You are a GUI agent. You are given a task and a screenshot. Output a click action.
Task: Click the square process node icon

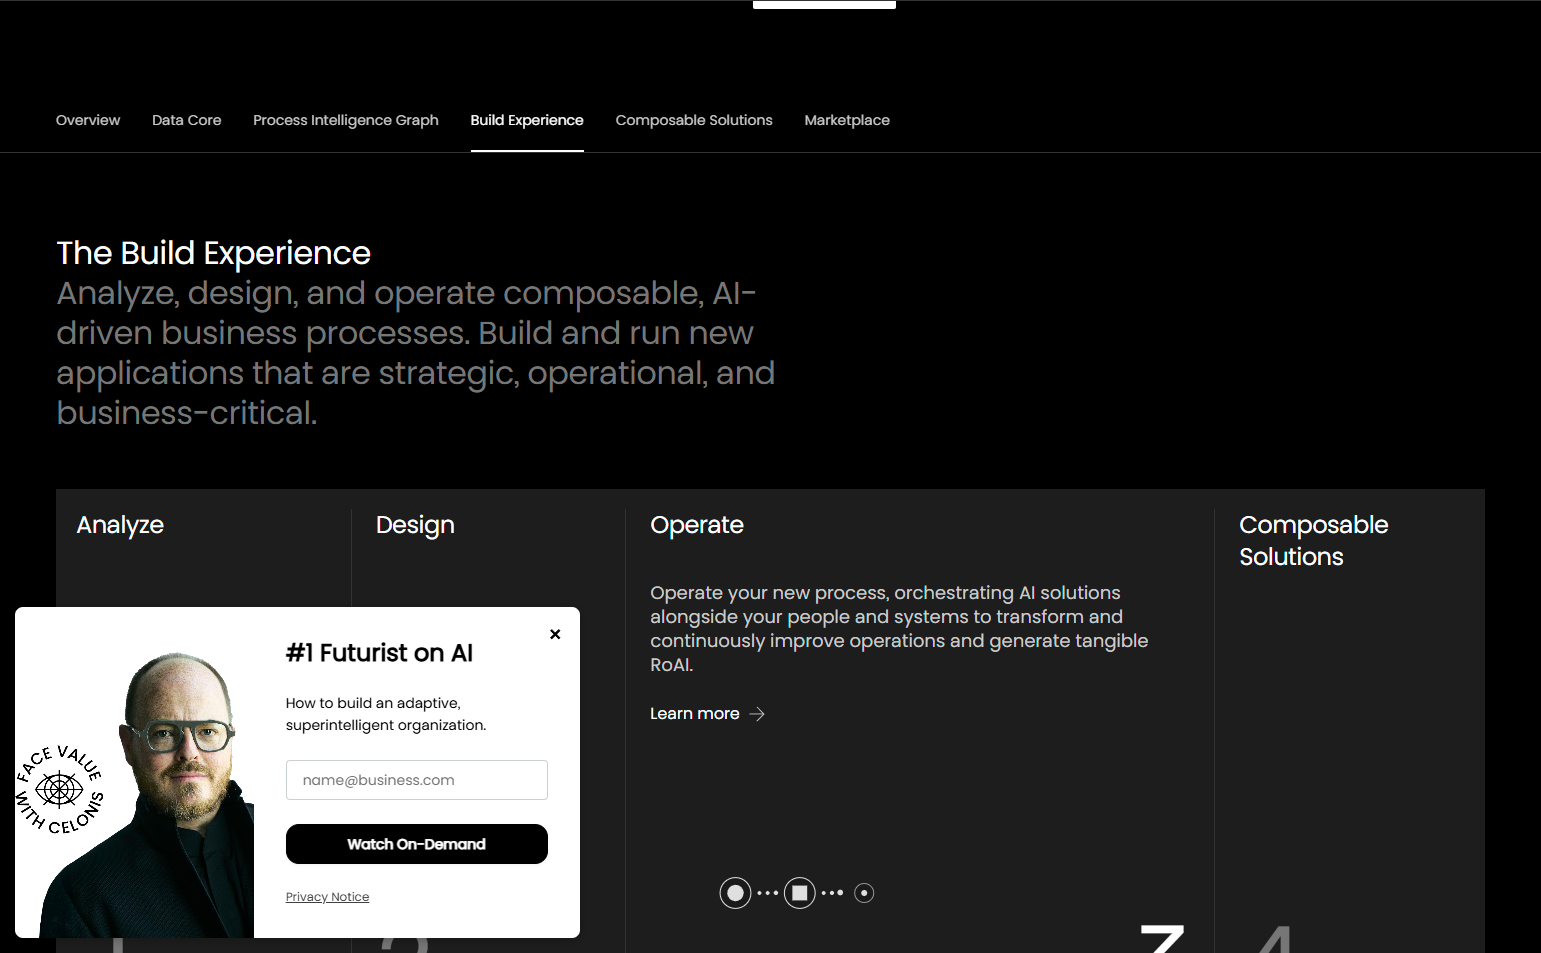pyautogui.click(x=800, y=892)
